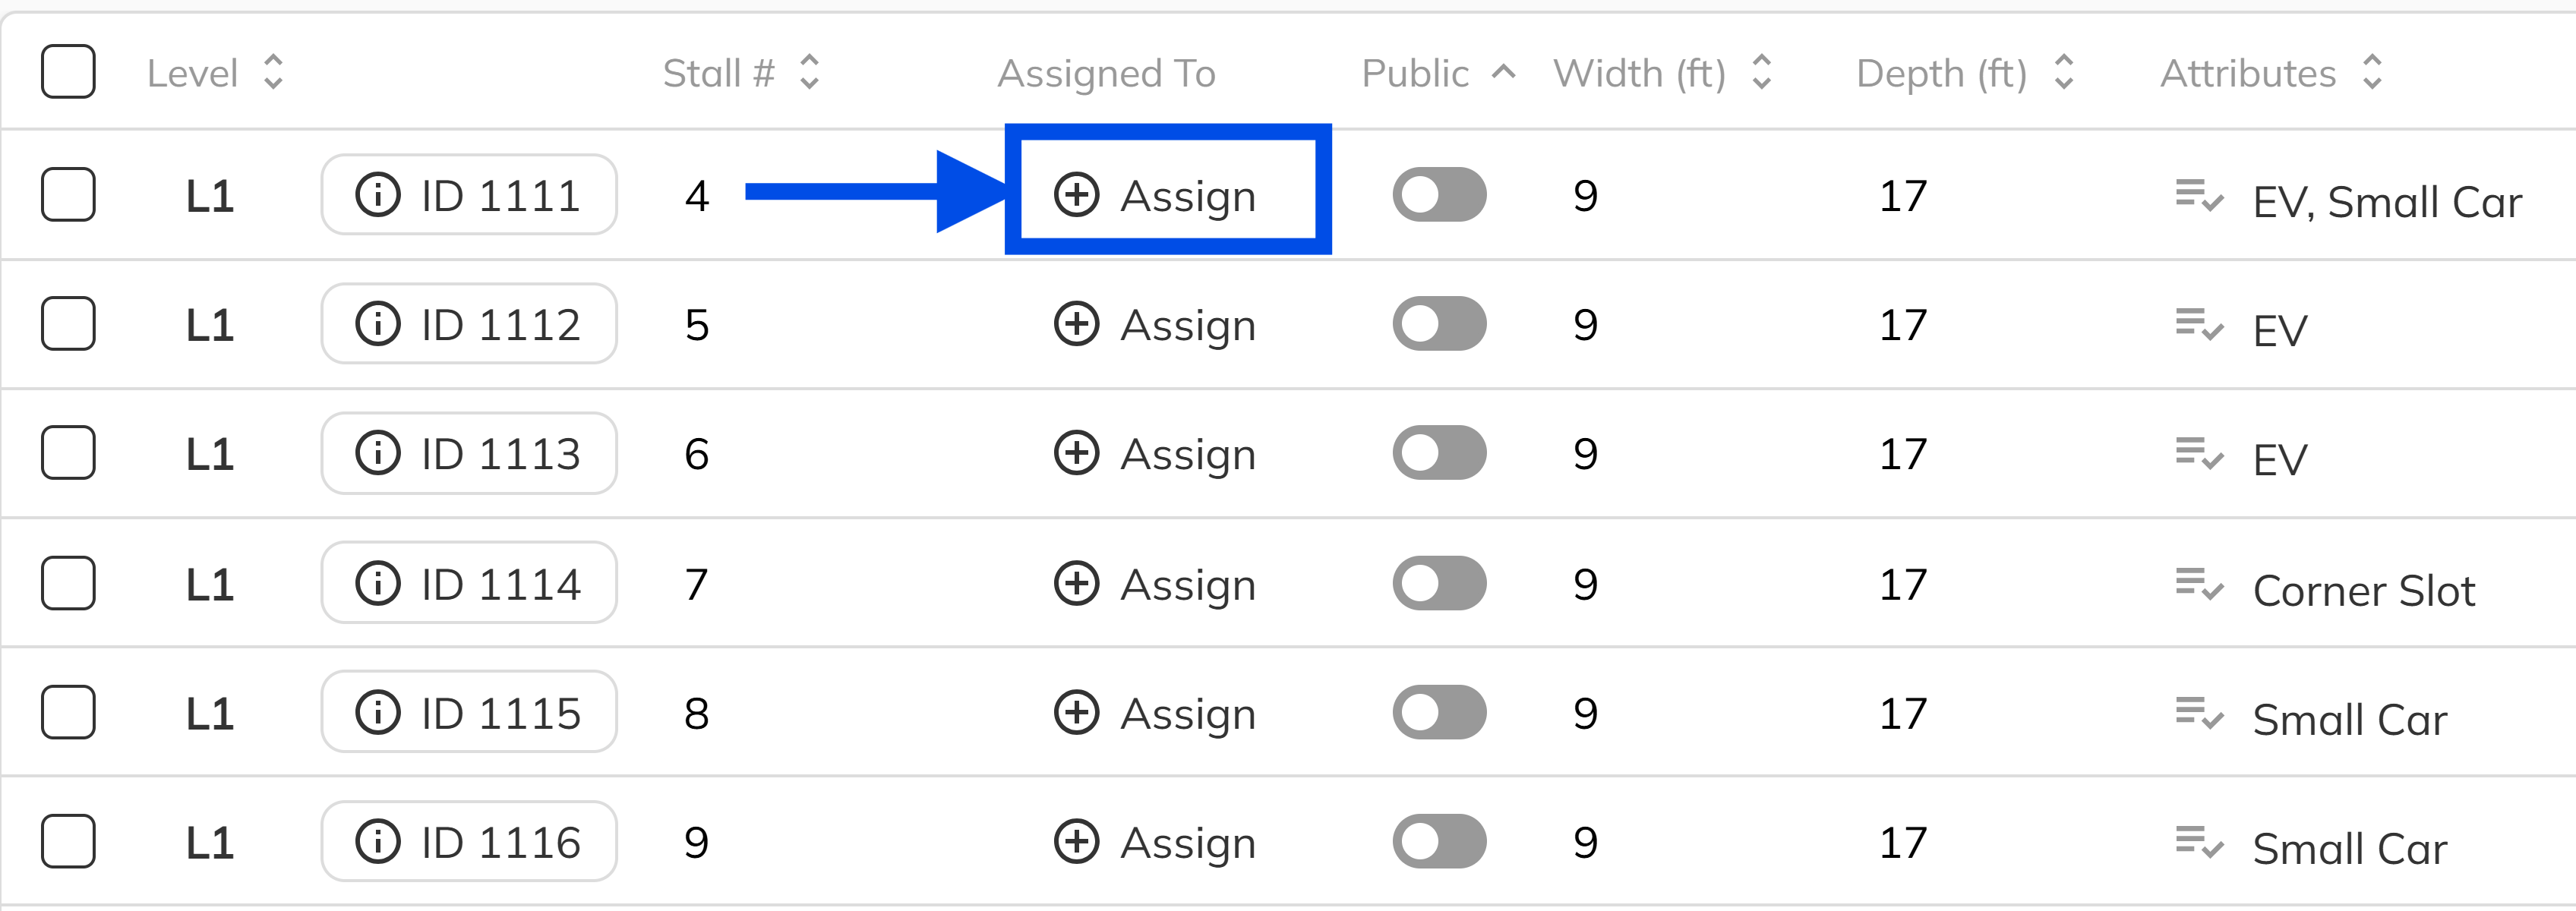
Task: Click the Depth (ft) column header
Action: (1941, 71)
